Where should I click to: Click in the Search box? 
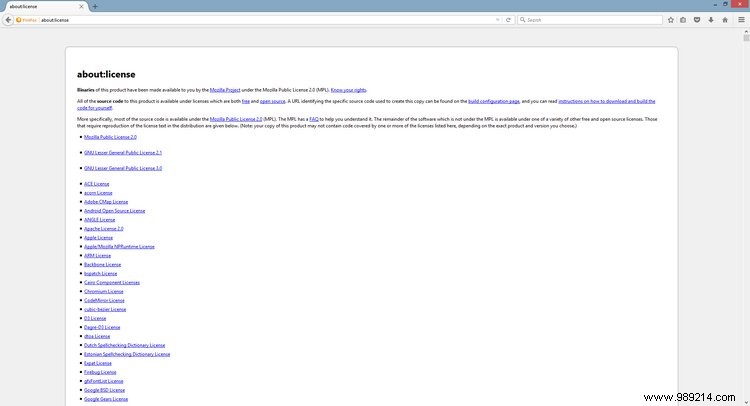[x=590, y=19]
